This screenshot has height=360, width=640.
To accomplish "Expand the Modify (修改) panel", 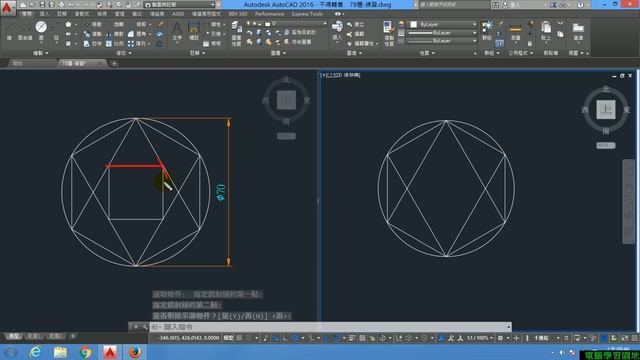I will [124, 53].
